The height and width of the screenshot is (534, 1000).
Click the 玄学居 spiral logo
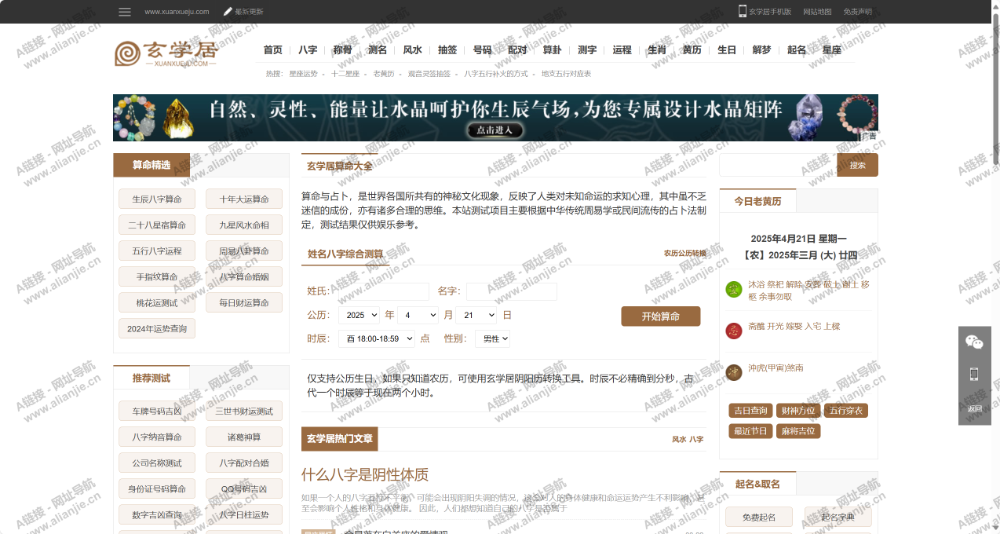point(127,54)
